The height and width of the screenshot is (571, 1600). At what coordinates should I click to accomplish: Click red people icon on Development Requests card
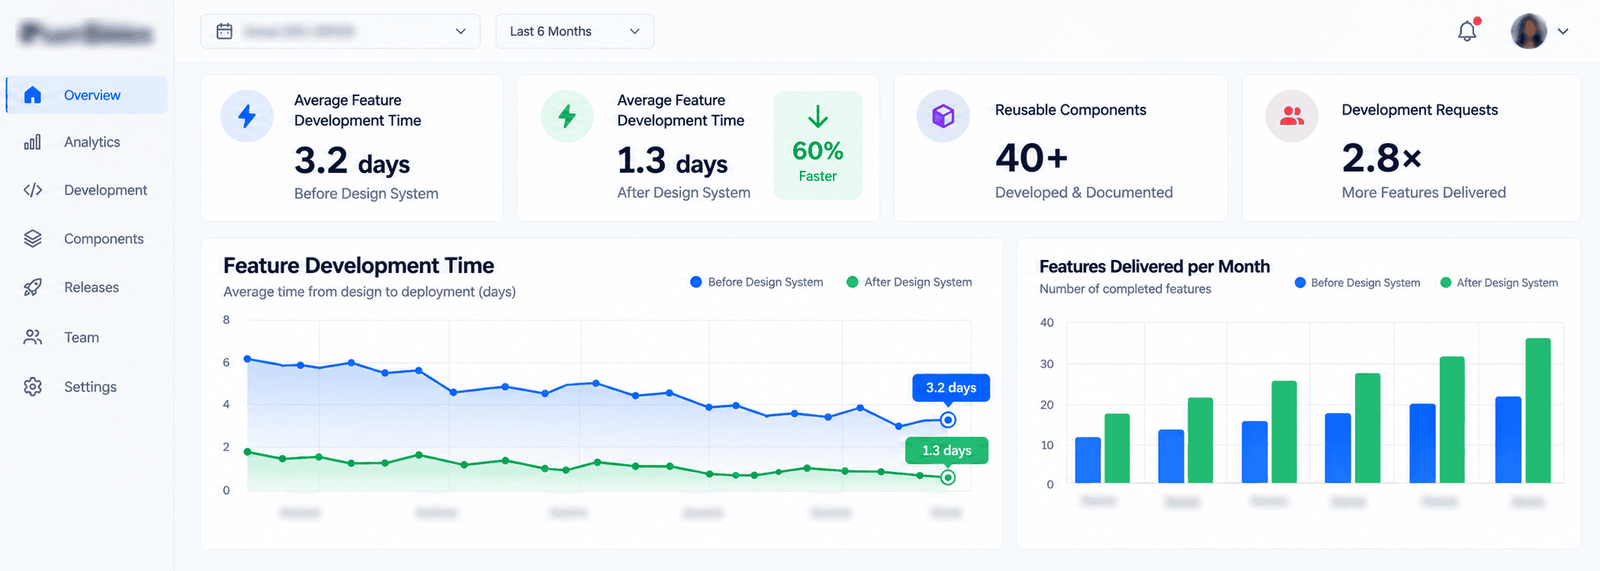1292,116
